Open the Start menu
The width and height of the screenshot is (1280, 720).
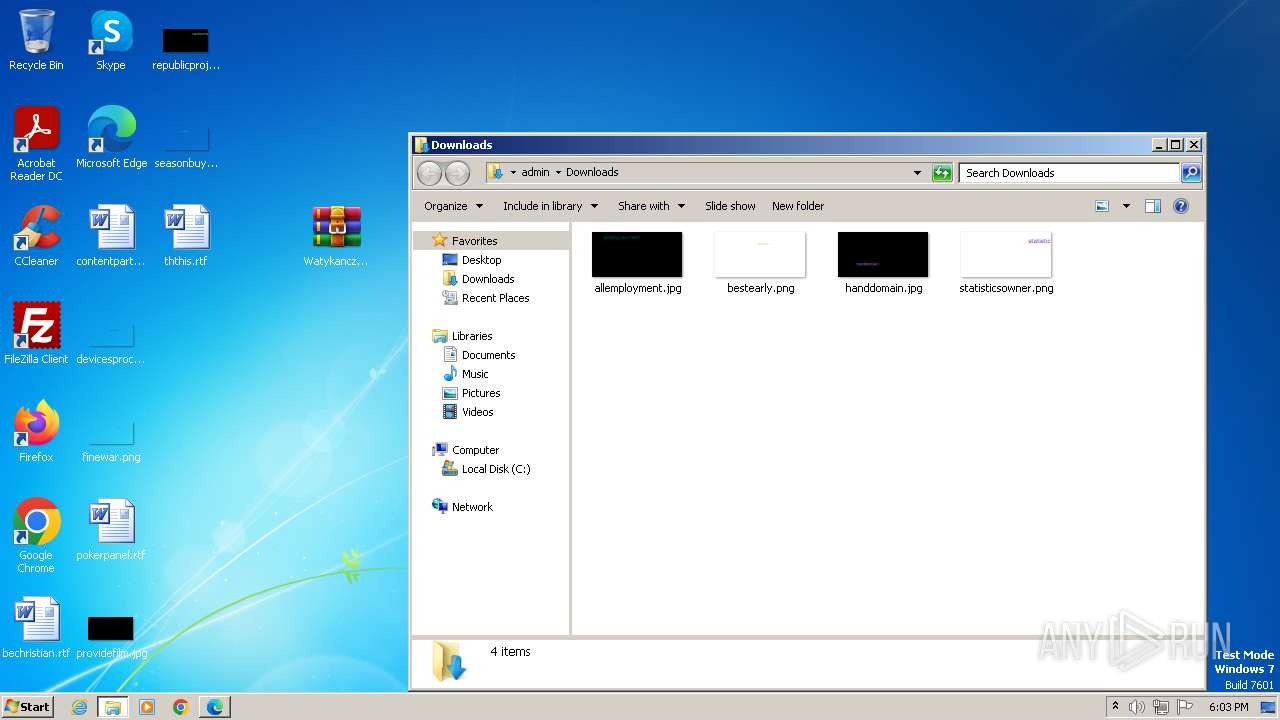tap(28, 706)
